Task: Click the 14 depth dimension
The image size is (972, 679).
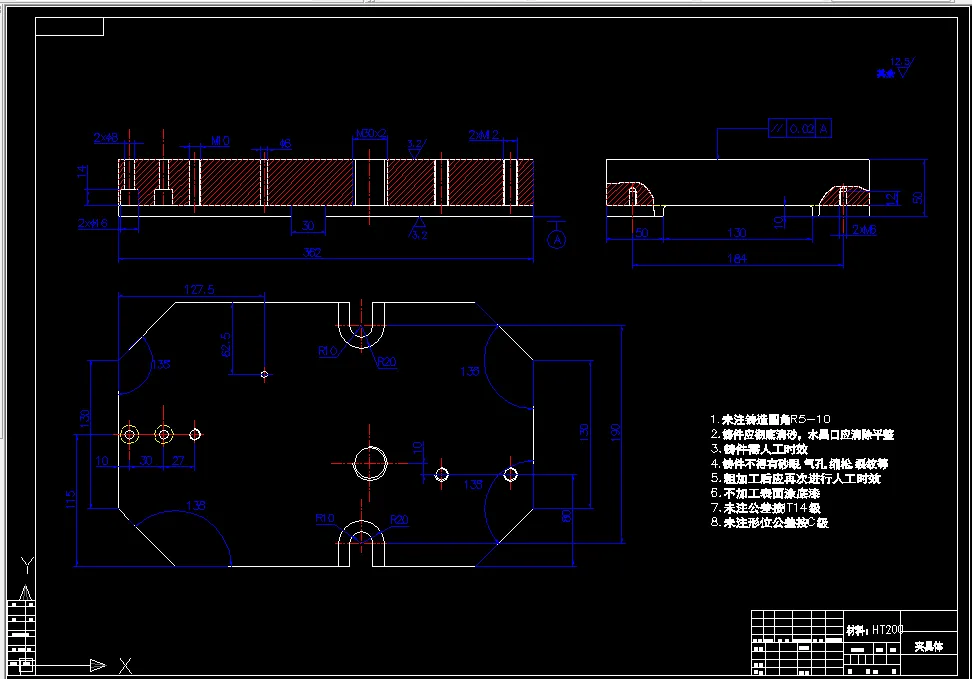Action: 82,171
